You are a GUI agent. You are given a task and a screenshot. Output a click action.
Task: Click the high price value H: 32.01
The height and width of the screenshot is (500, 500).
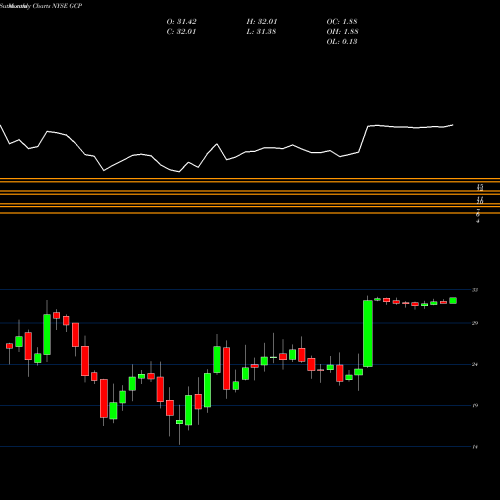click(262, 22)
